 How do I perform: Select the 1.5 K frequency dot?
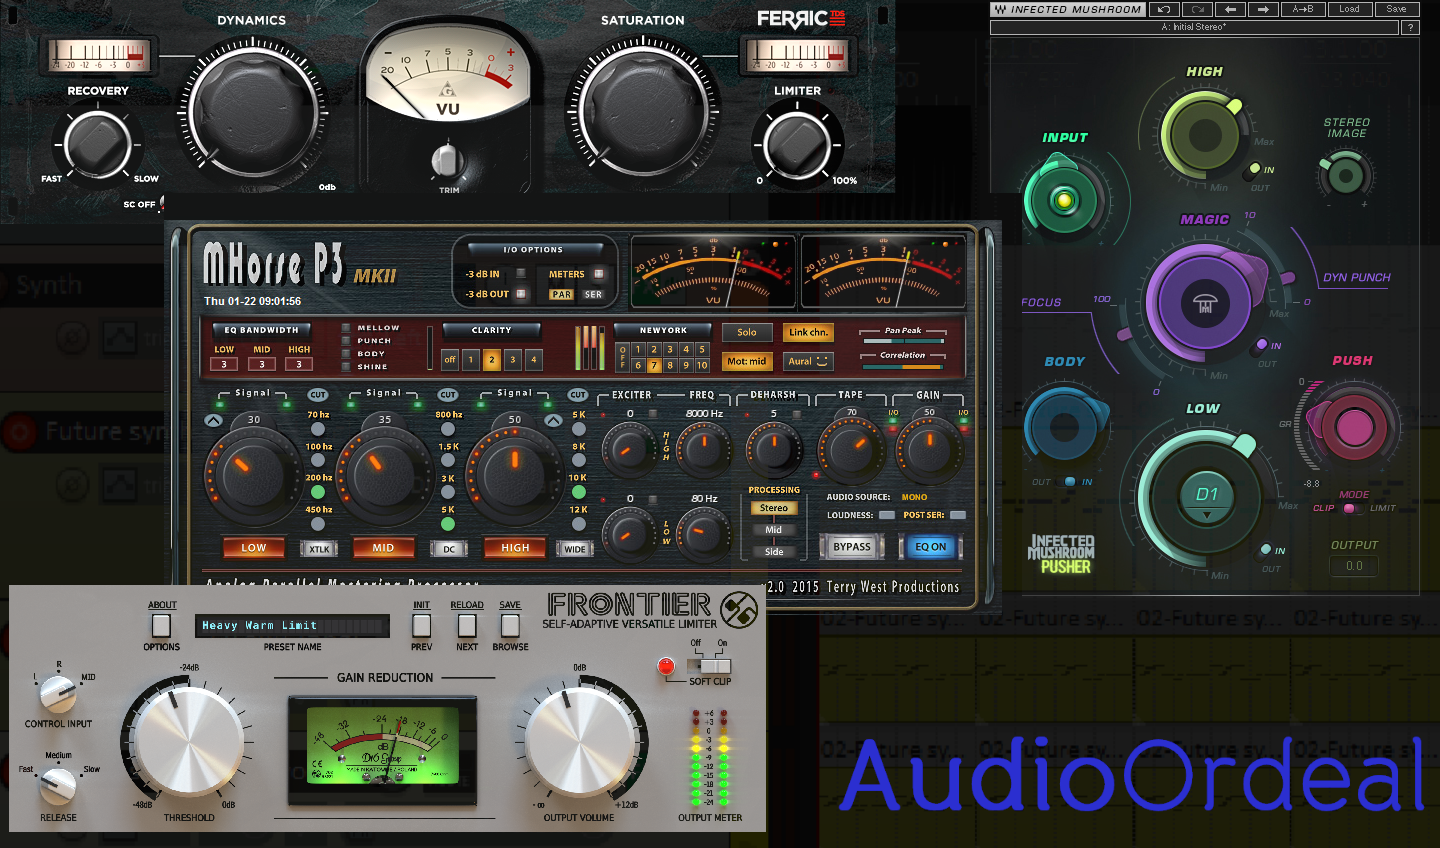448,460
